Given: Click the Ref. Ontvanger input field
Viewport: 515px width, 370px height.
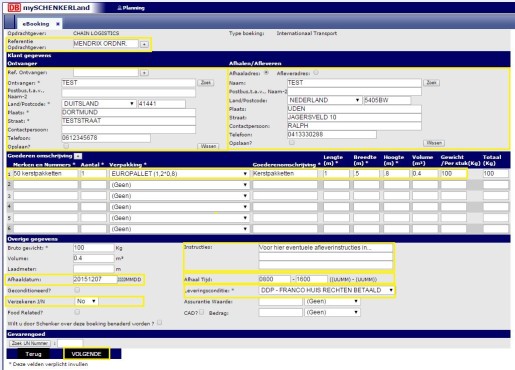Looking at the screenshot, I should coord(106,73).
